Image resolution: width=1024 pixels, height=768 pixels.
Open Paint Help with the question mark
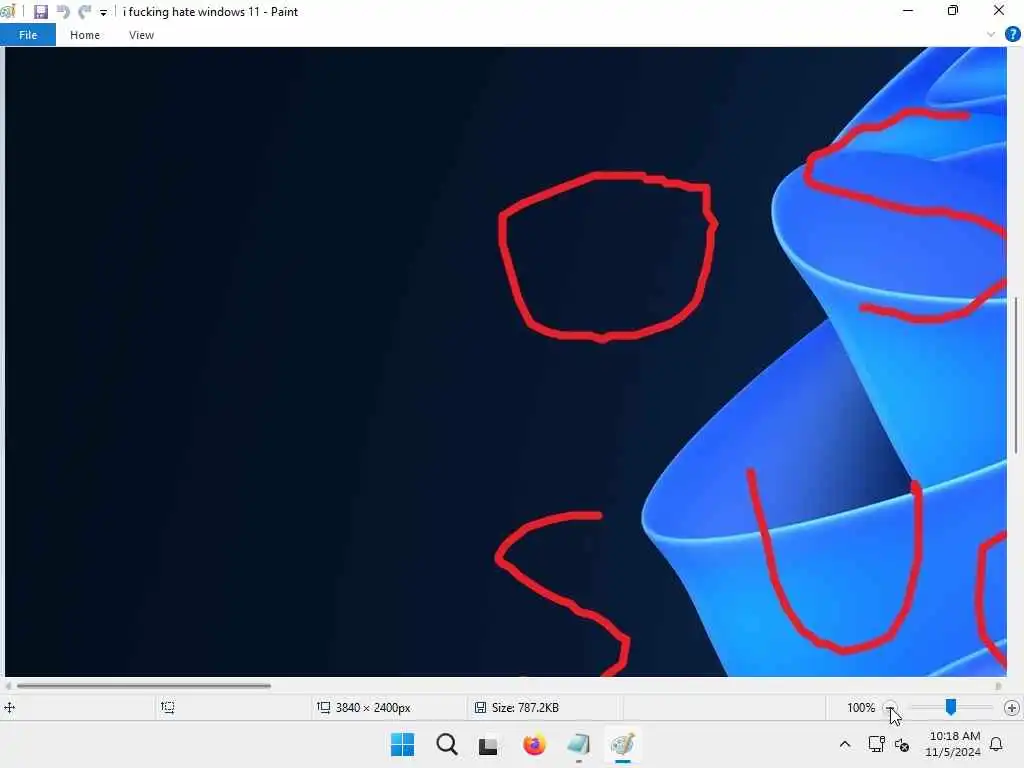[x=1012, y=34]
